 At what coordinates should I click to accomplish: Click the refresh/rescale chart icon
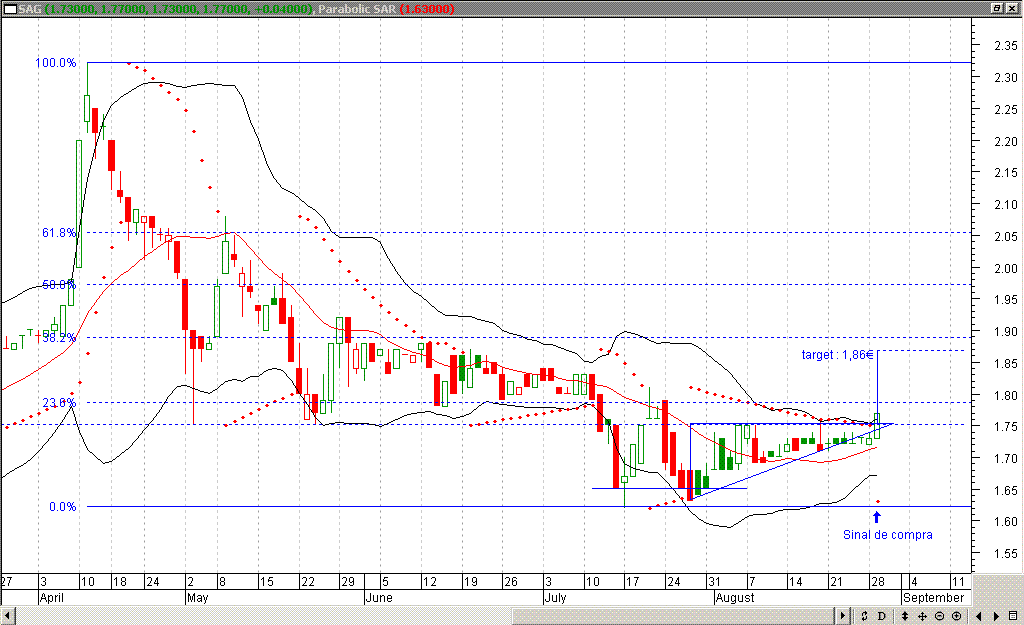(x=864, y=616)
